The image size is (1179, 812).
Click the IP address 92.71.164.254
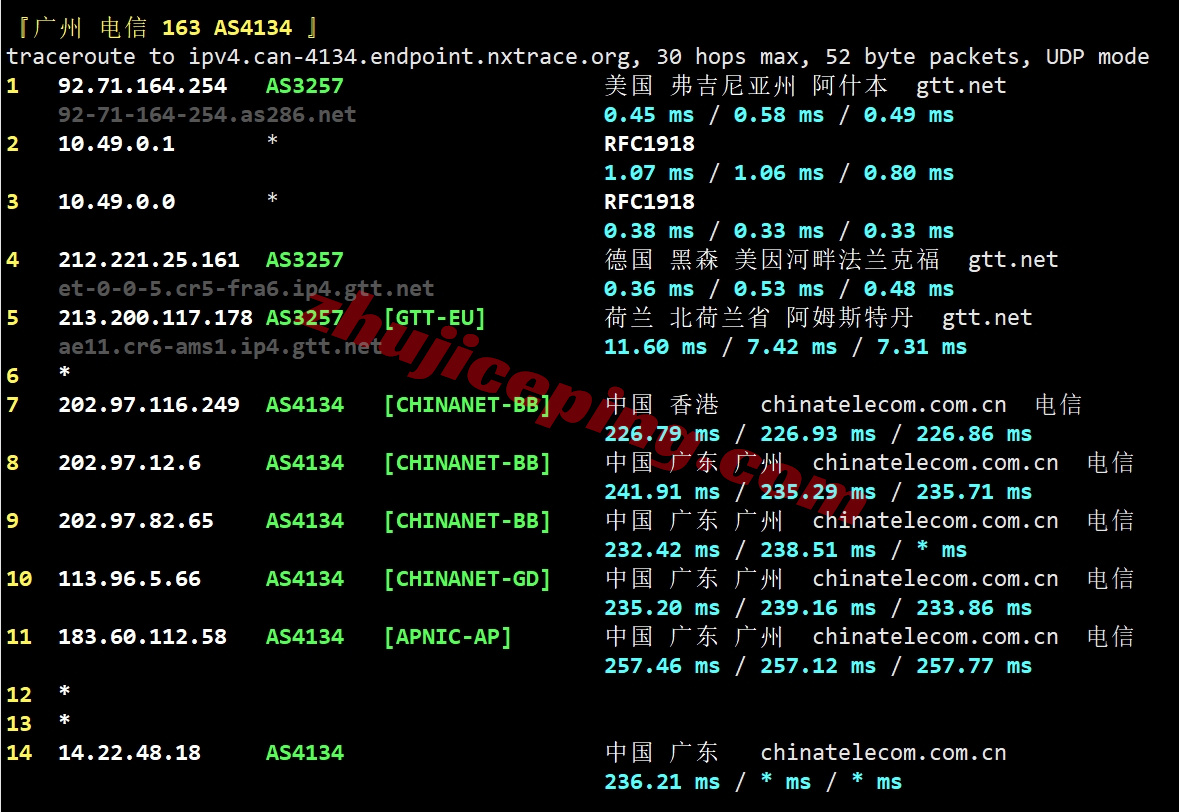[142, 86]
